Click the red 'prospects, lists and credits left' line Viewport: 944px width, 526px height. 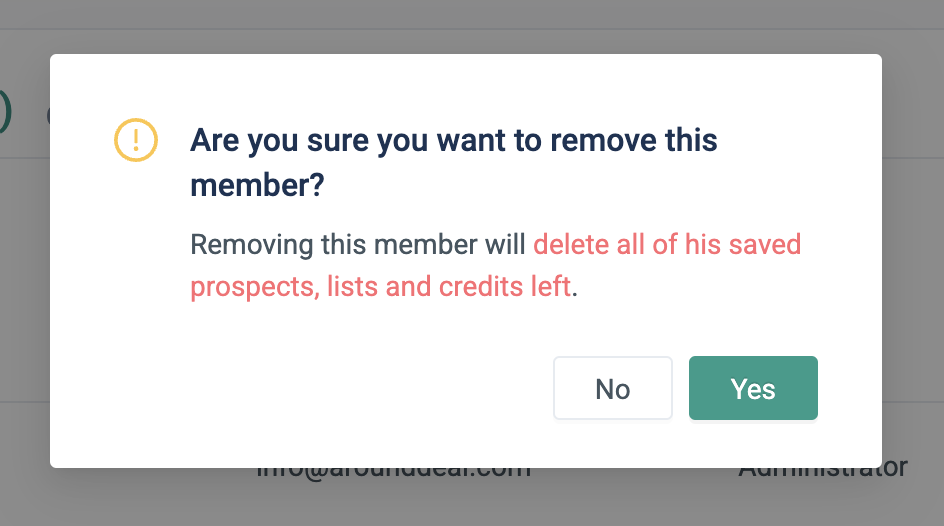click(380, 287)
